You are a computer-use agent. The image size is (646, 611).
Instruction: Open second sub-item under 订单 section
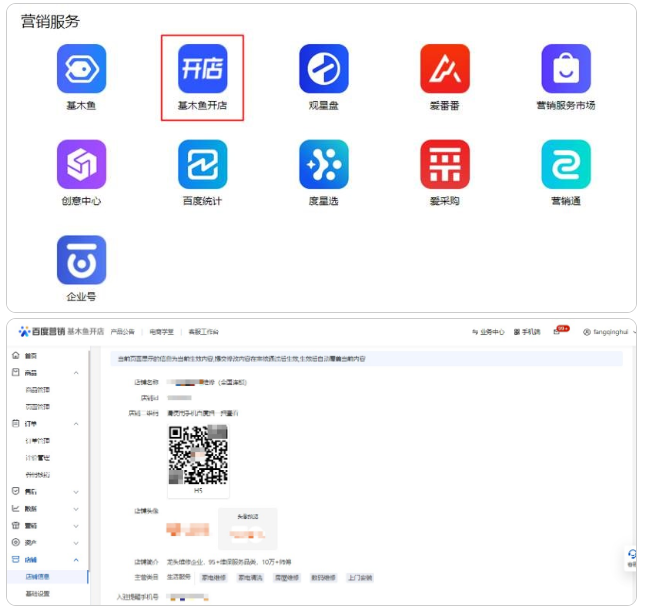[37, 458]
